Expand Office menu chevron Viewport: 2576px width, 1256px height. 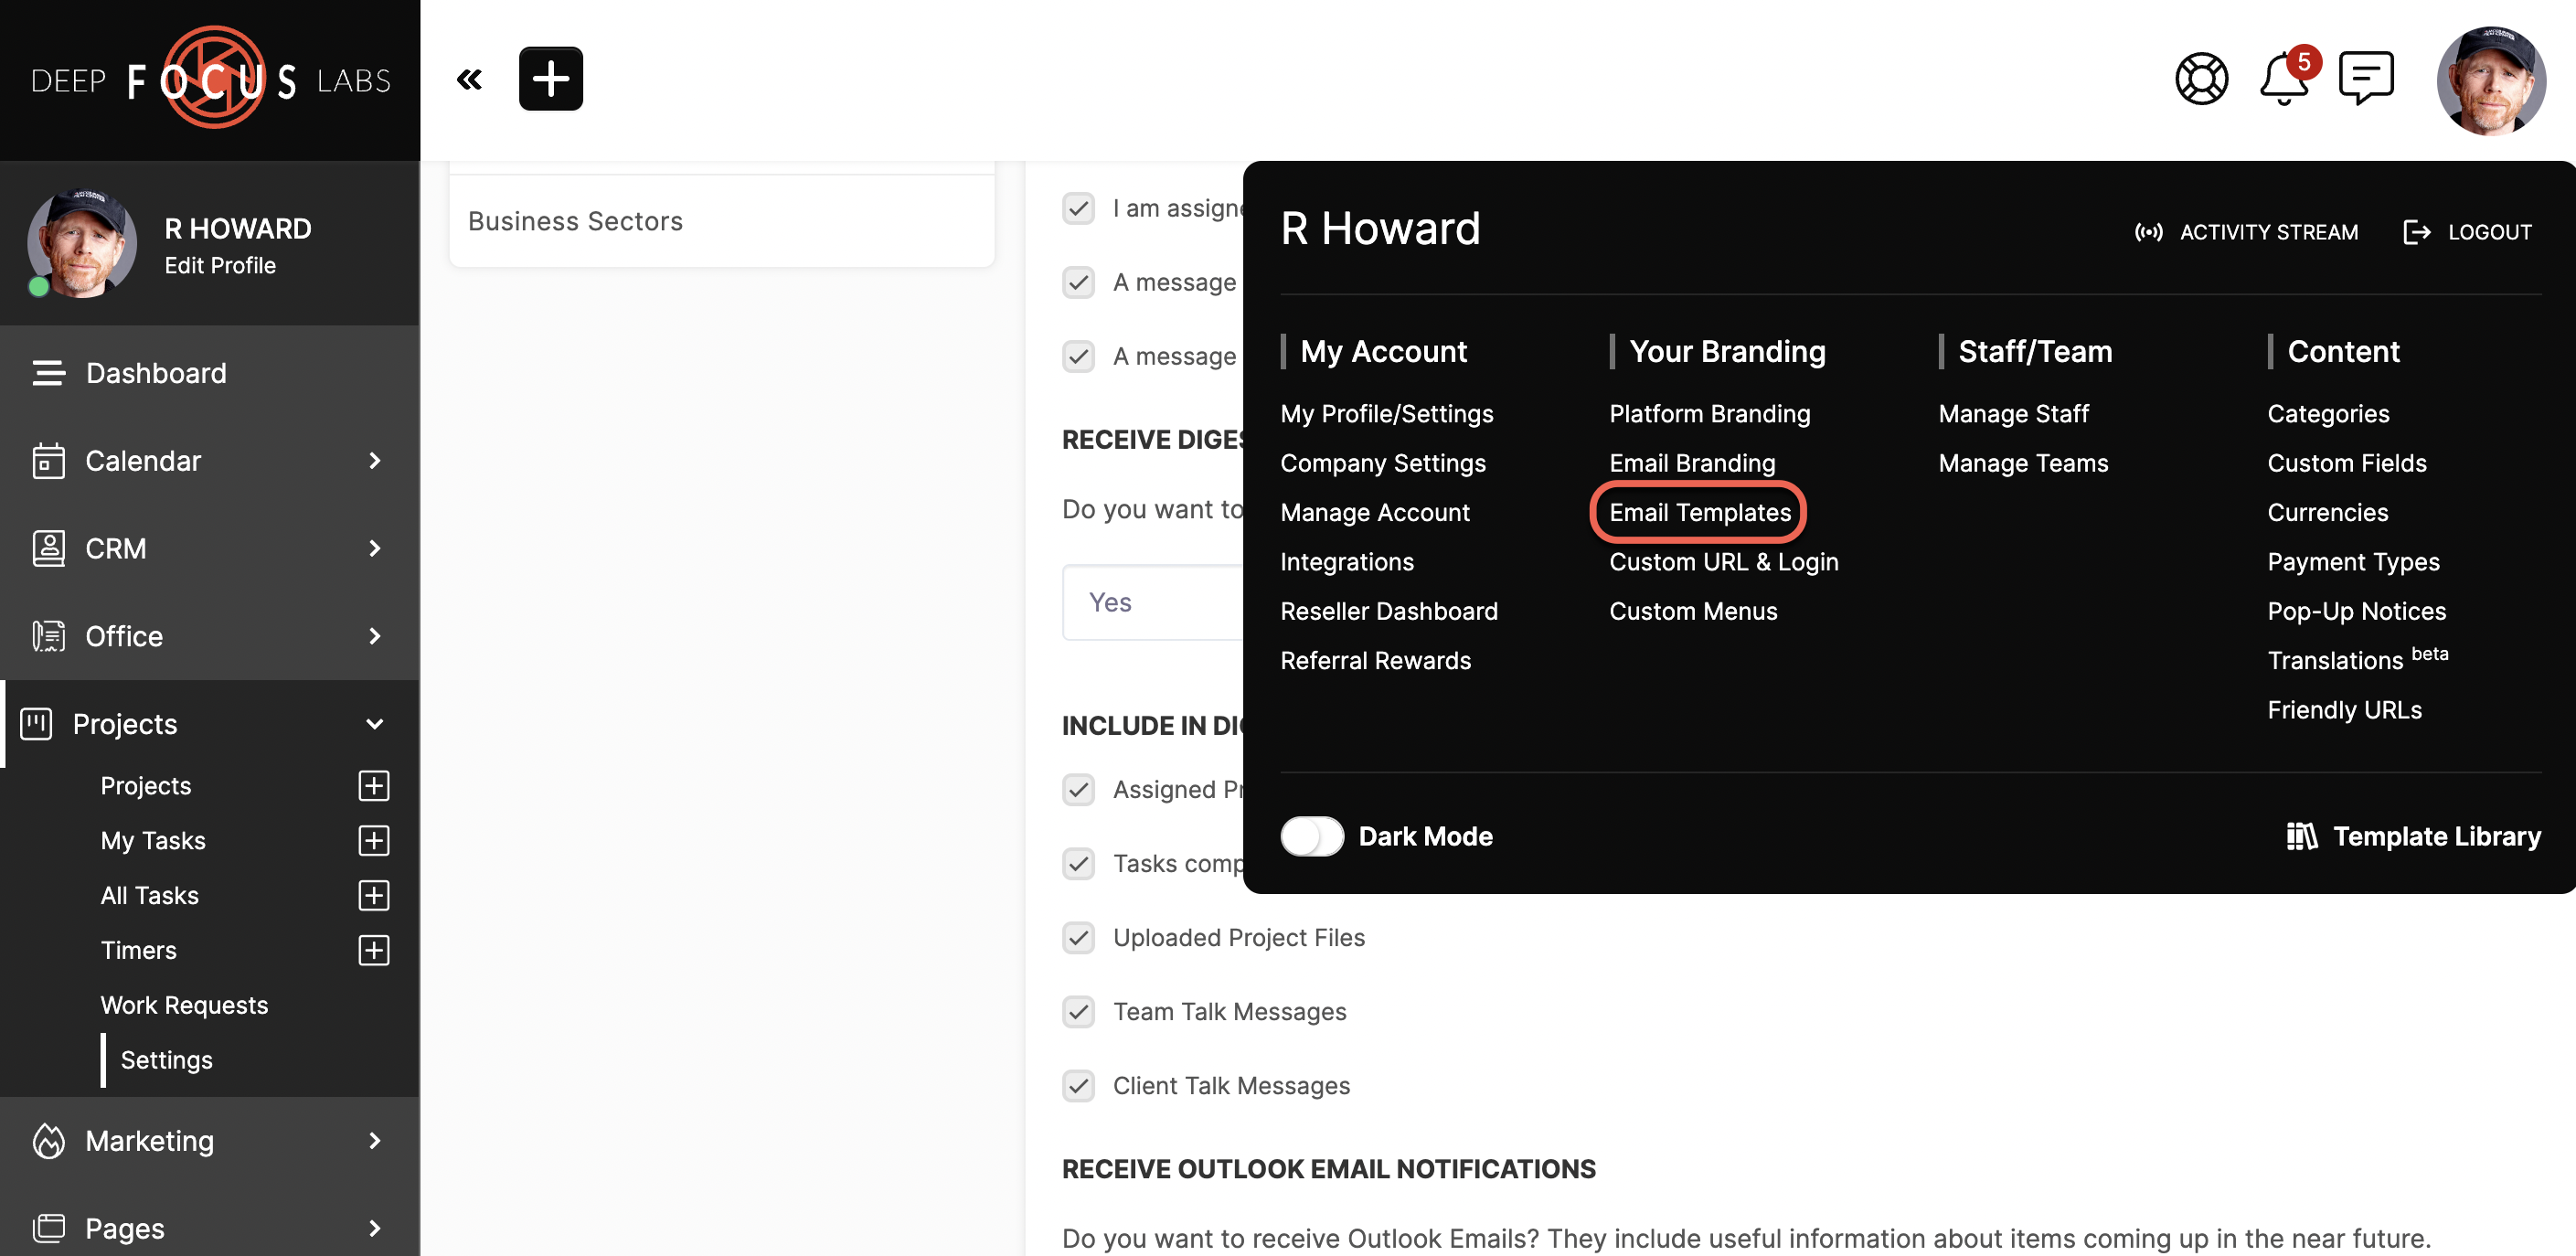(375, 636)
